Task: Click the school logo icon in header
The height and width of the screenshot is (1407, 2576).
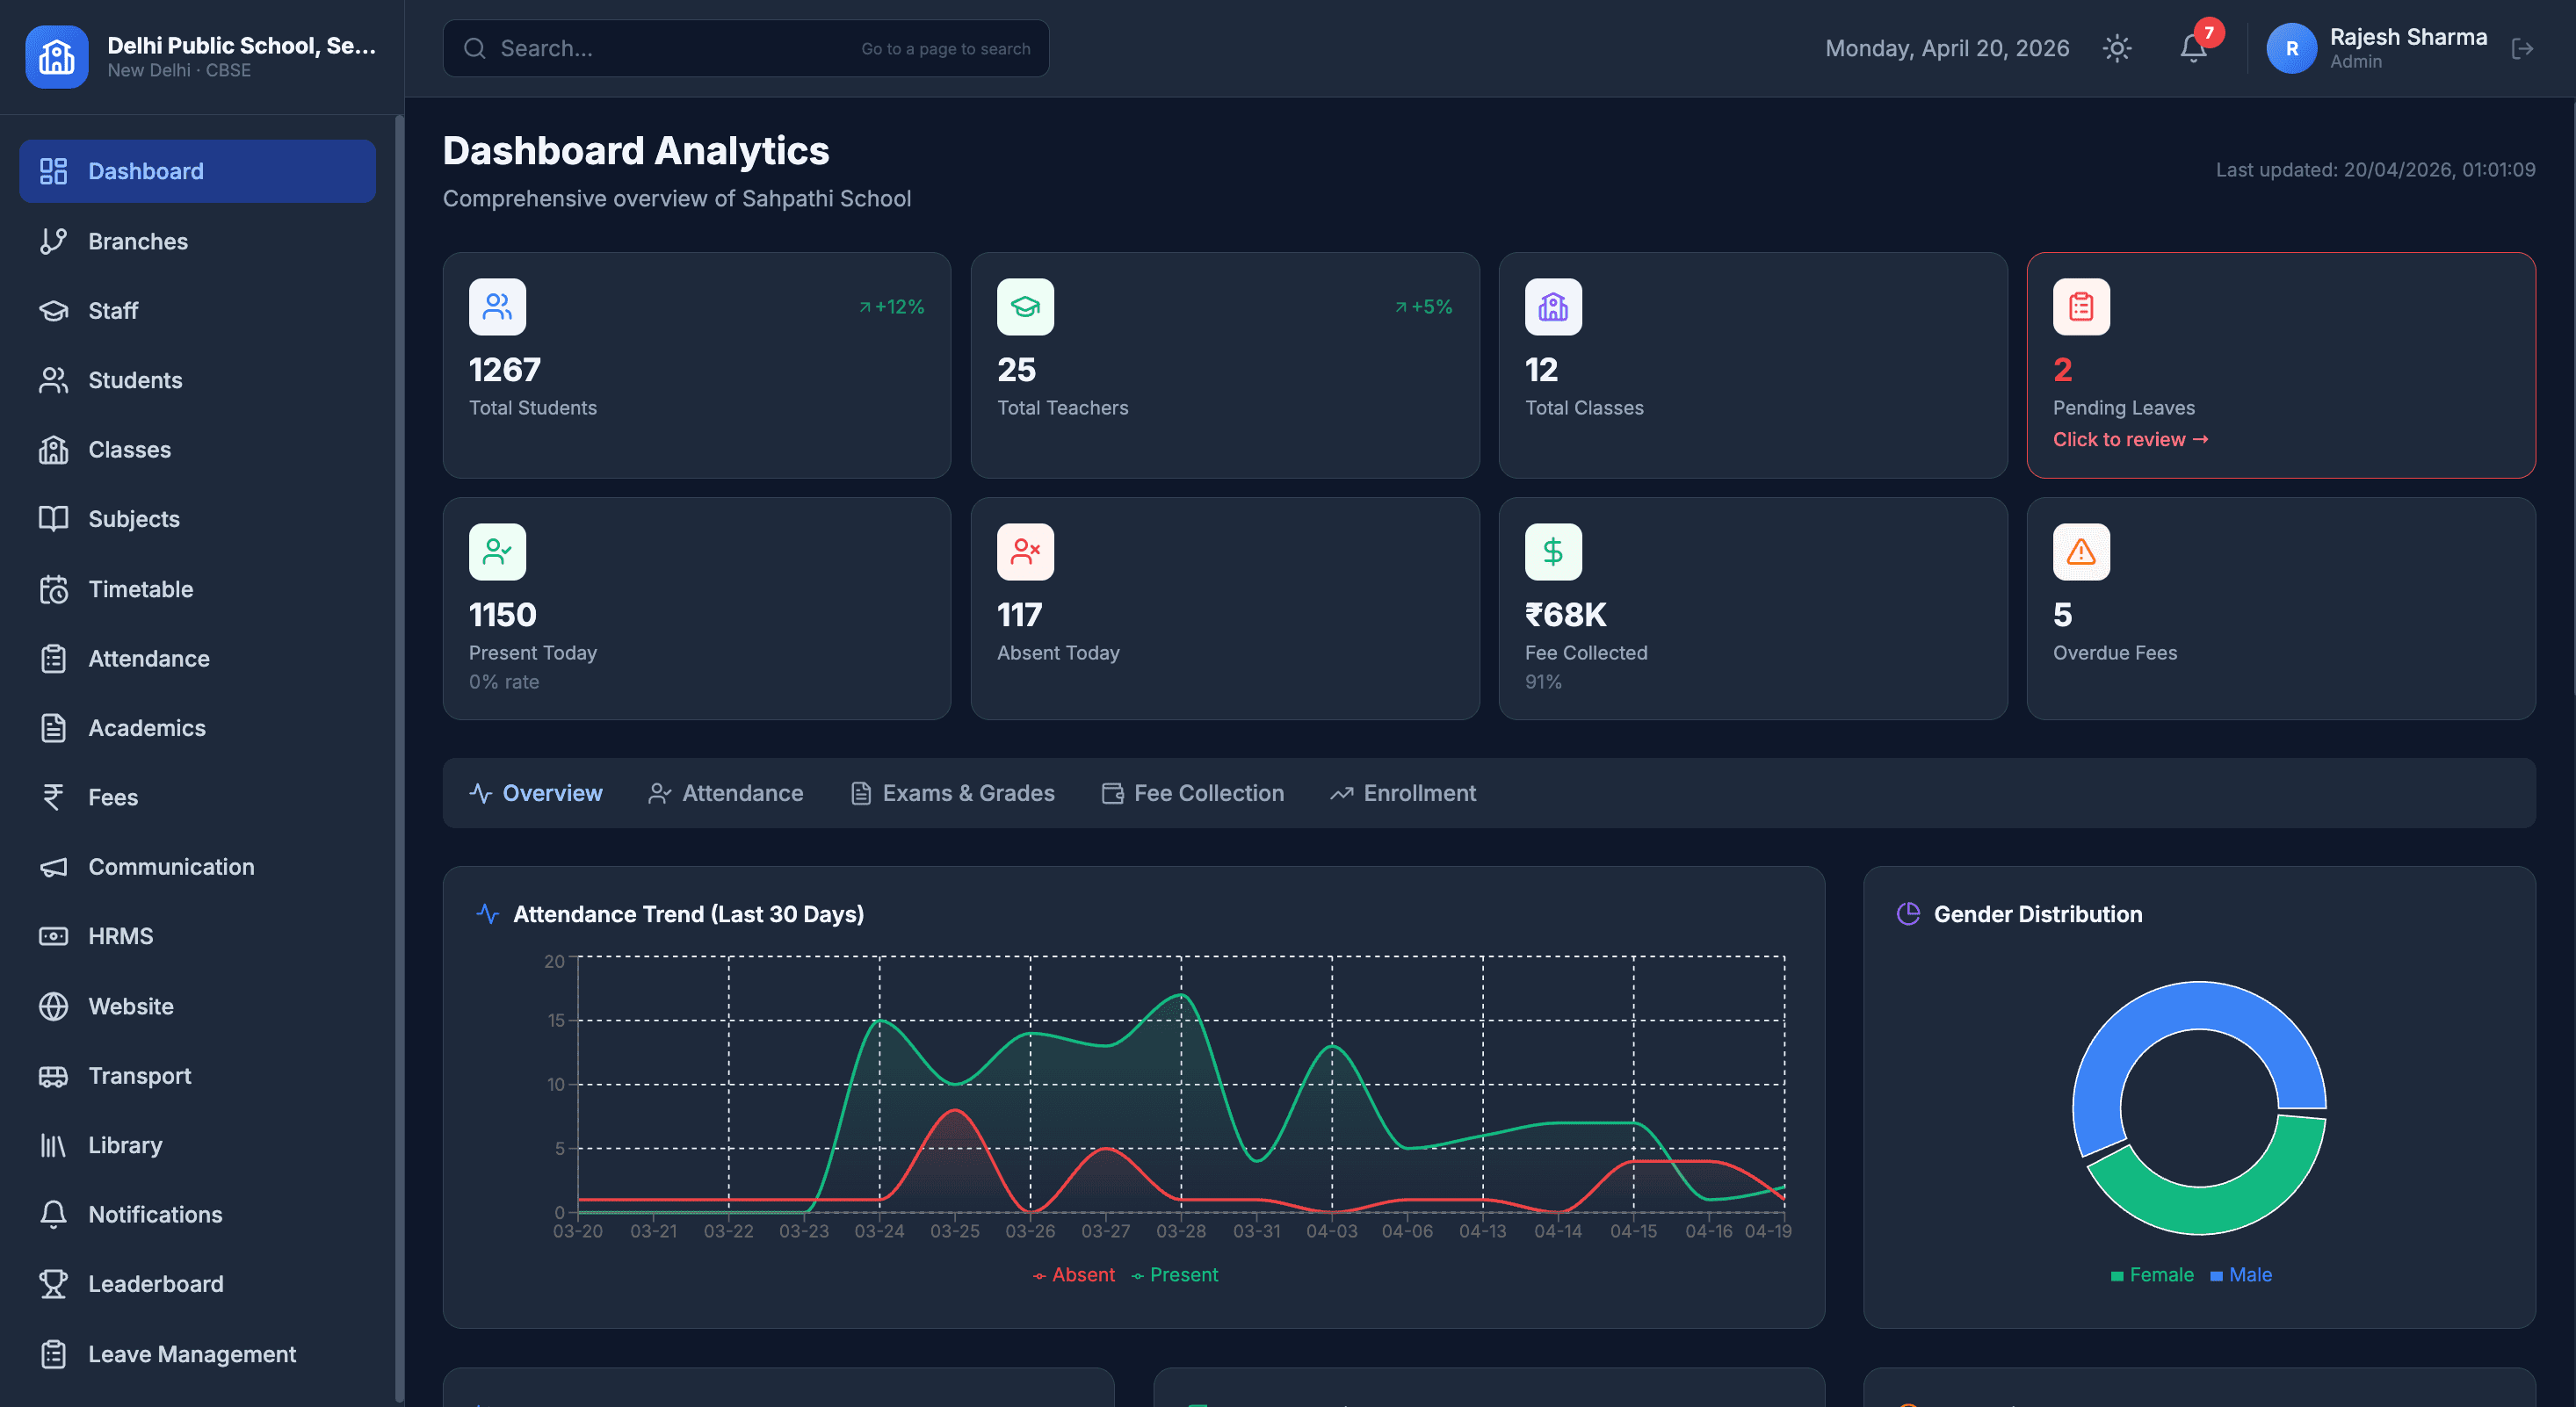Action: coord(57,57)
